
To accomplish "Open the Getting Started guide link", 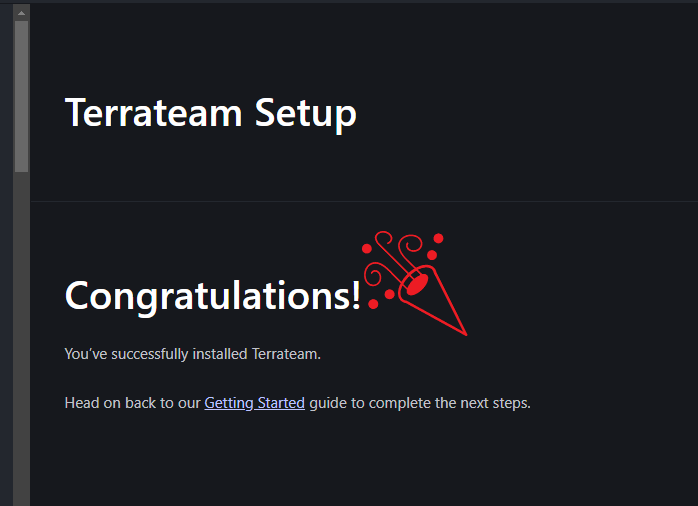I will 254,403.
